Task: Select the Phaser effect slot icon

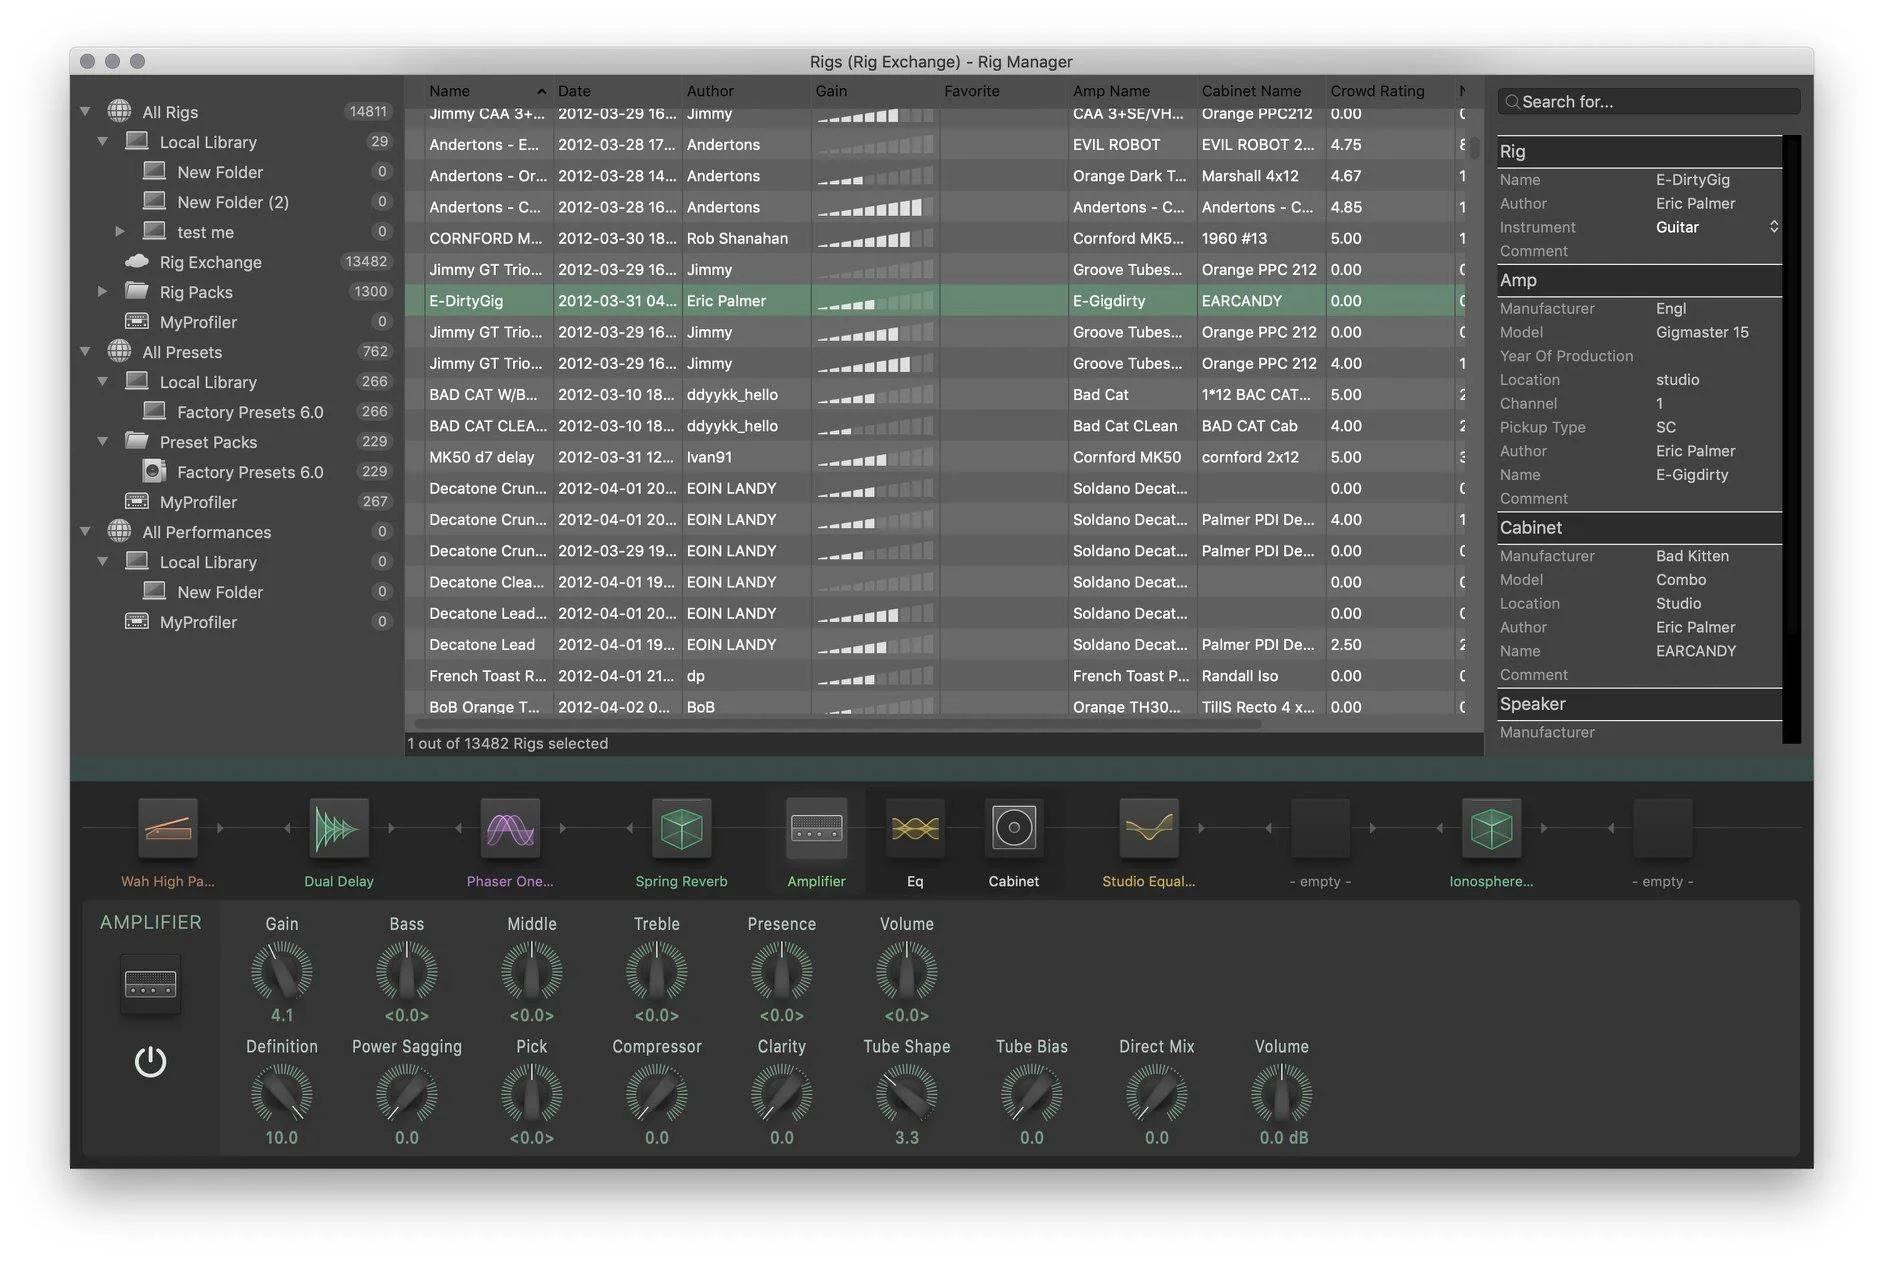Action: (x=510, y=828)
